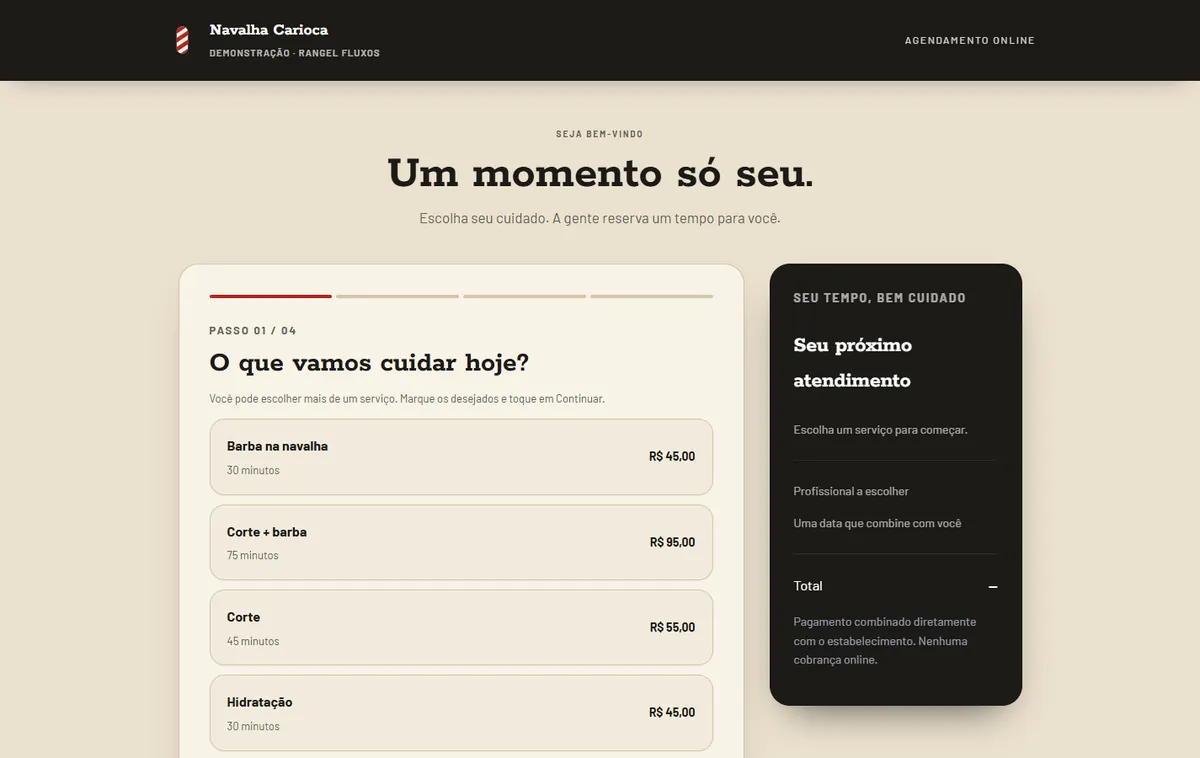Click SEU TEMPO, BEM CUIDADO label
1200x758 pixels.
(879, 298)
